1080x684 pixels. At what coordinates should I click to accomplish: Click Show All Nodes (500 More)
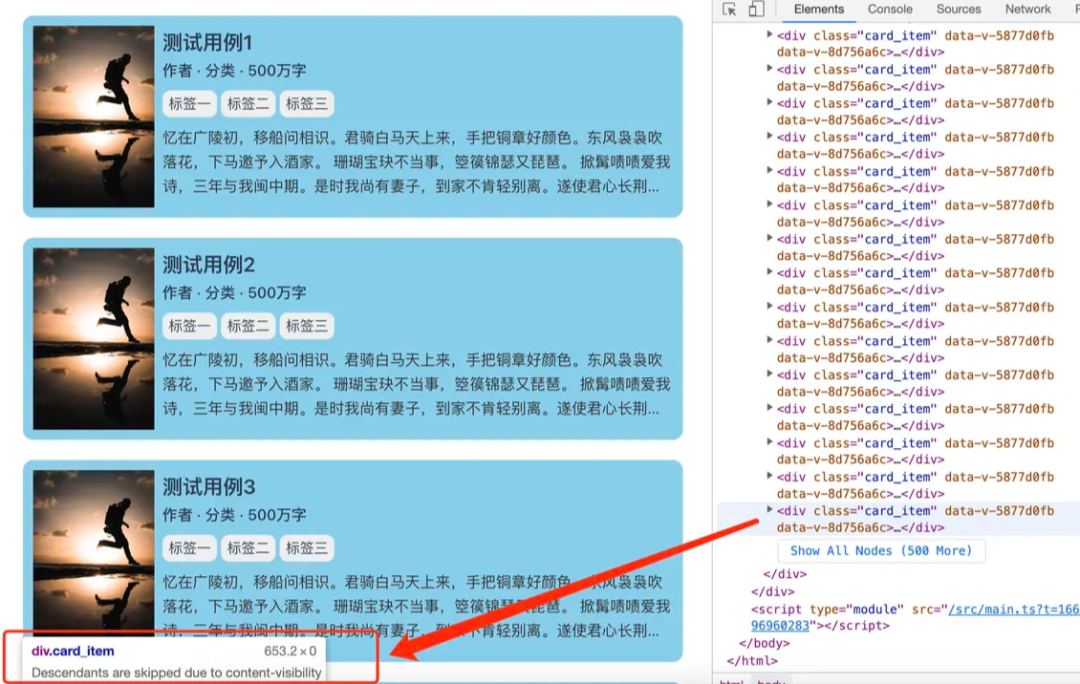[881, 550]
